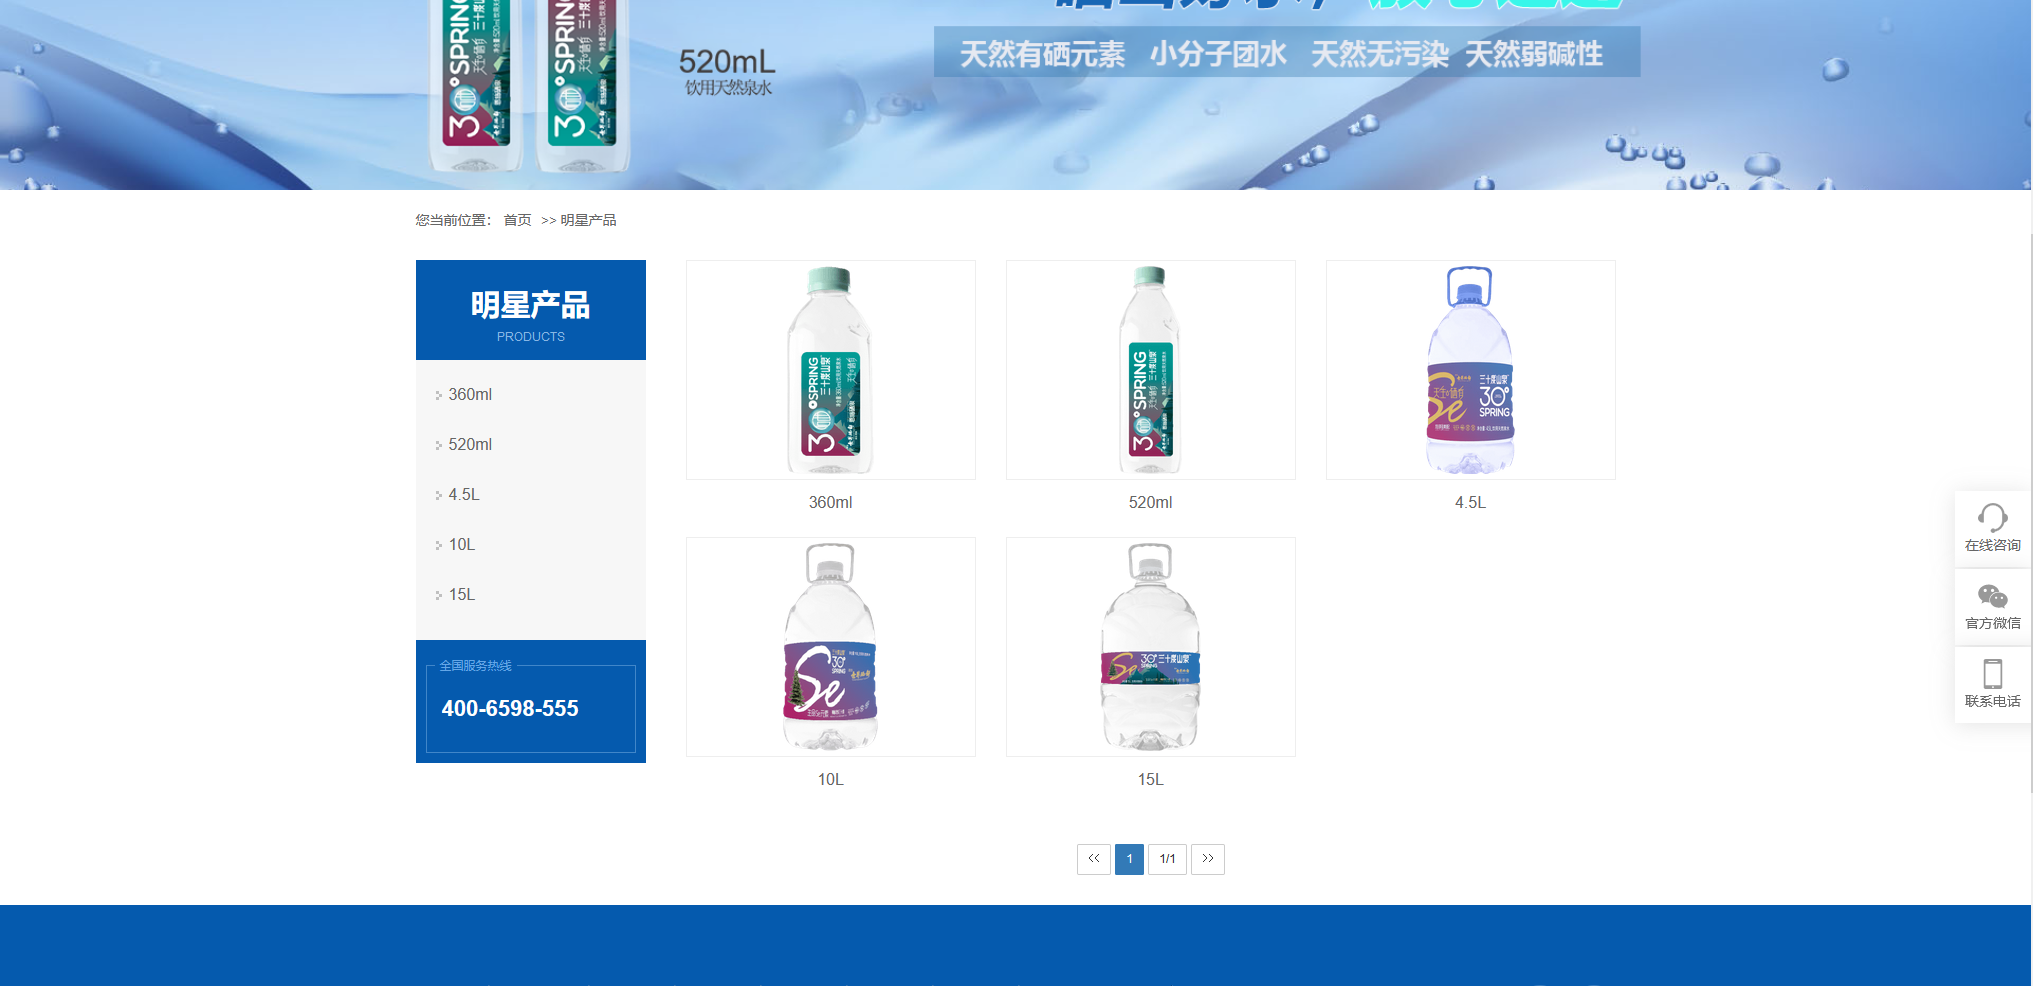The height and width of the screenshot is (986, 2033).
Task: Open the 15L jug product image
Action: point(1150,647)
